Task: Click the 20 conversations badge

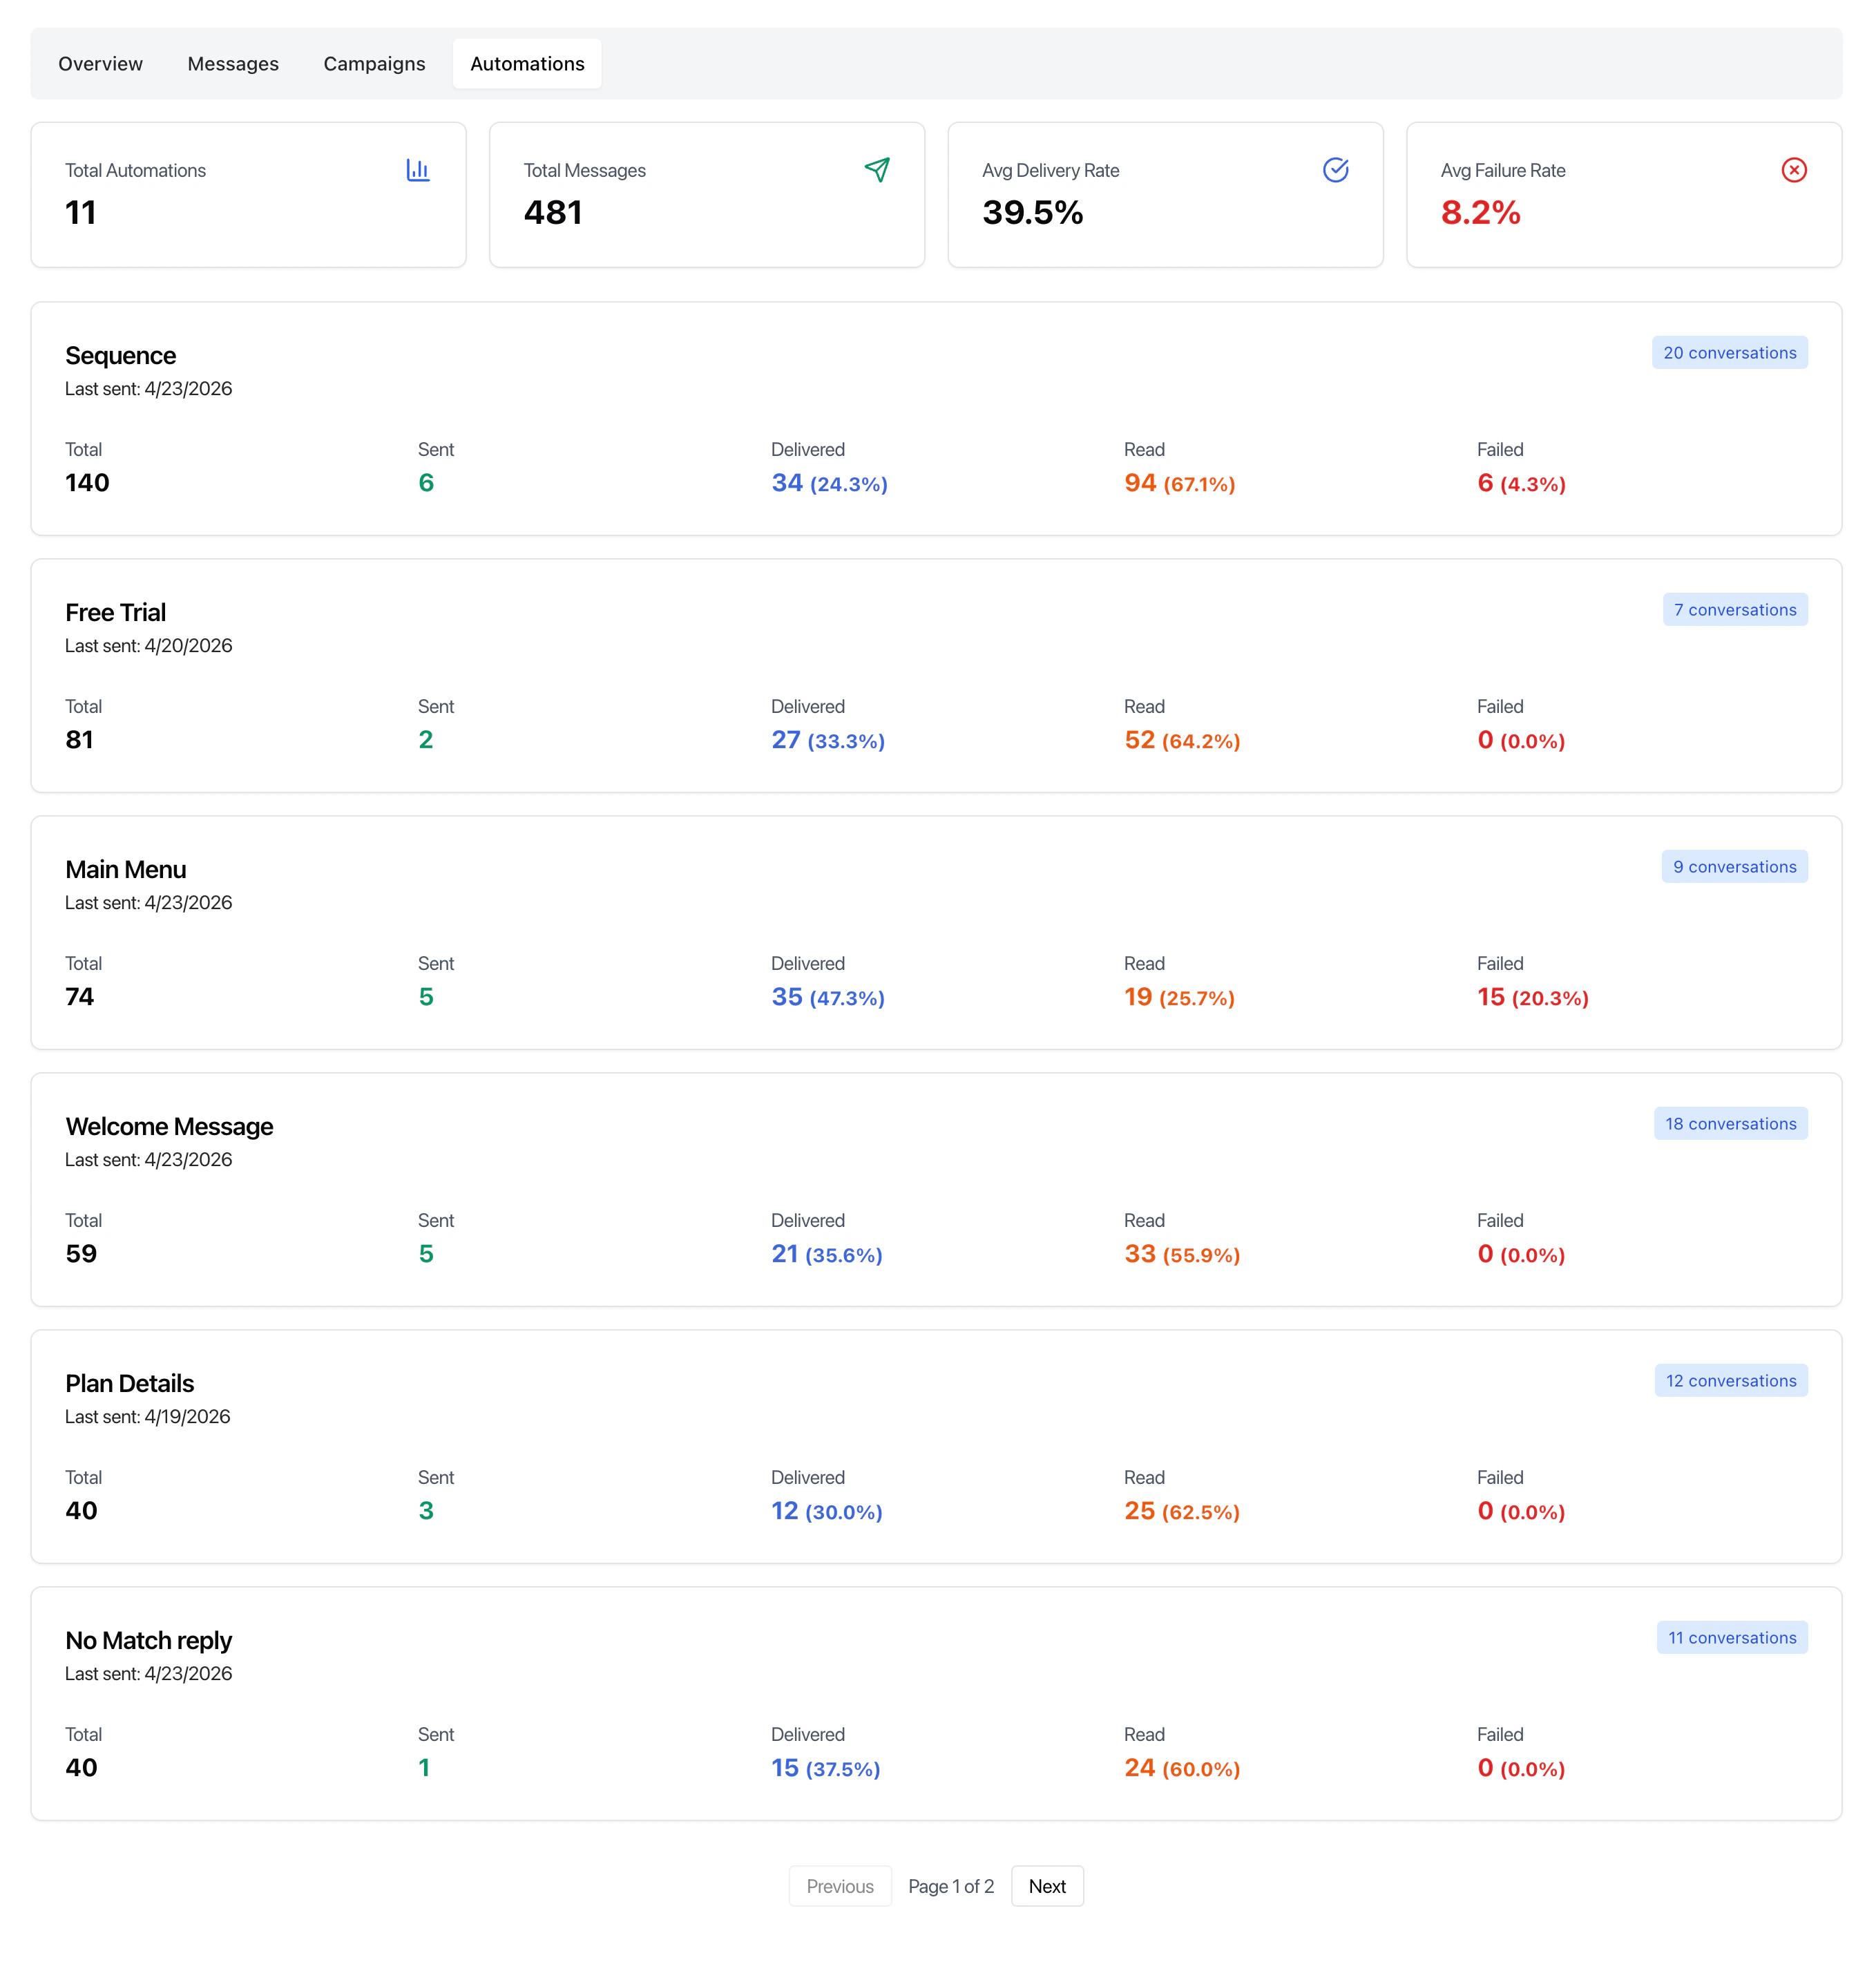Action: pos(1729,353)
